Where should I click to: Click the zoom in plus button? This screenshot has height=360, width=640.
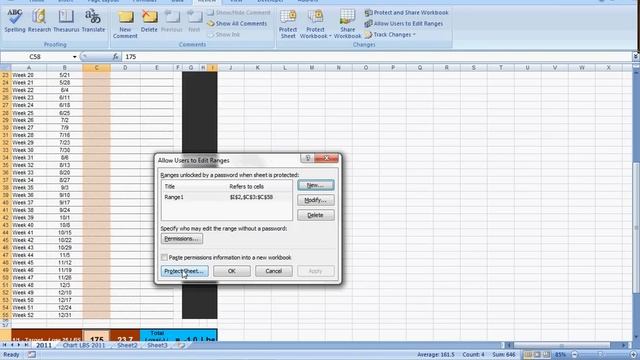point(633,355)
